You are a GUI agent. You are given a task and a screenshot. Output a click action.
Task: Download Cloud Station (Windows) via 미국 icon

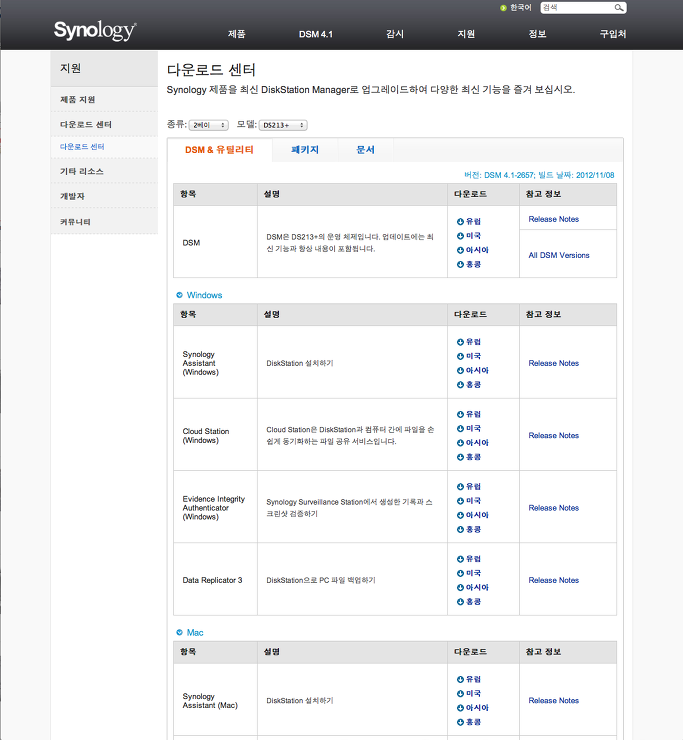(x=460, y=429)
